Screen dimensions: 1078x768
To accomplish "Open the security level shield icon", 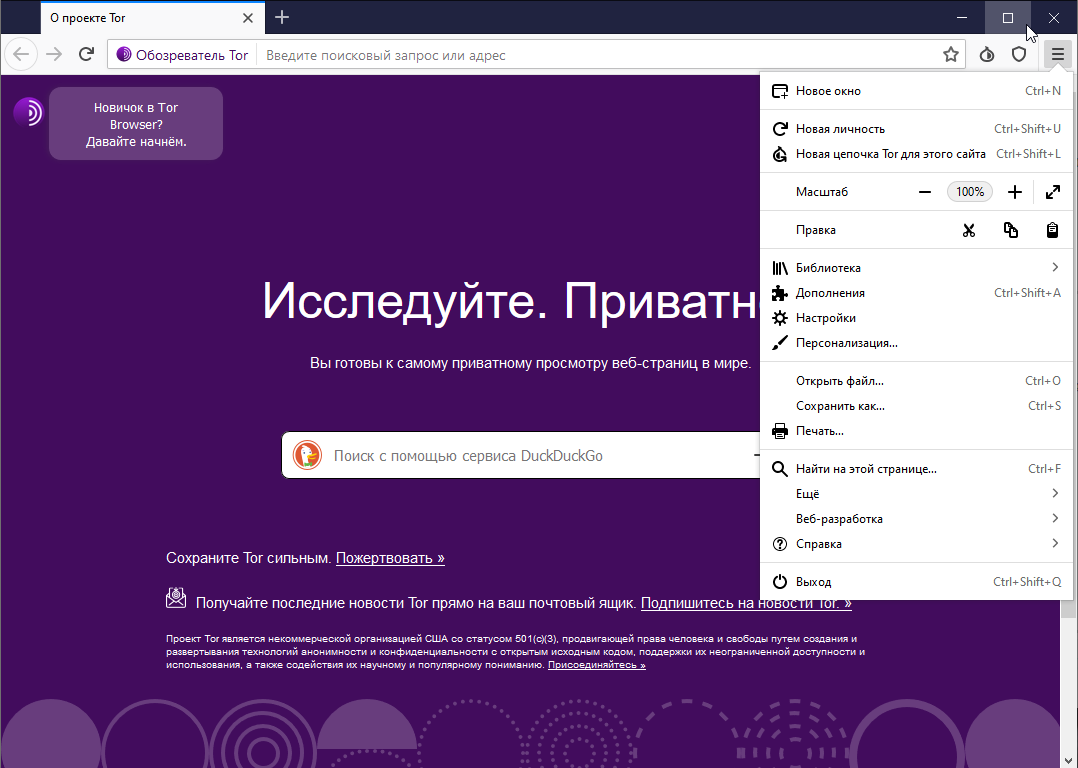I will [x=1019, y=54].
